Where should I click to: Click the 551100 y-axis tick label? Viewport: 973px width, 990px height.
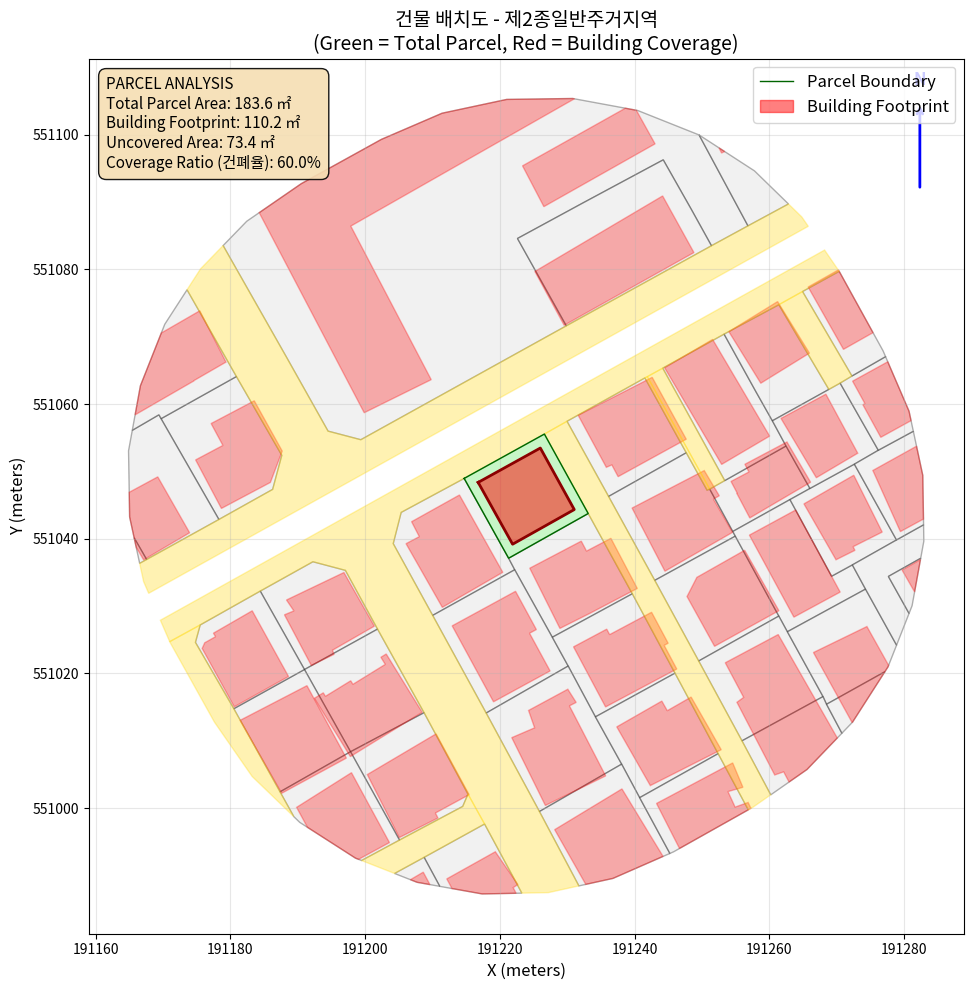[x=58, y=135]
